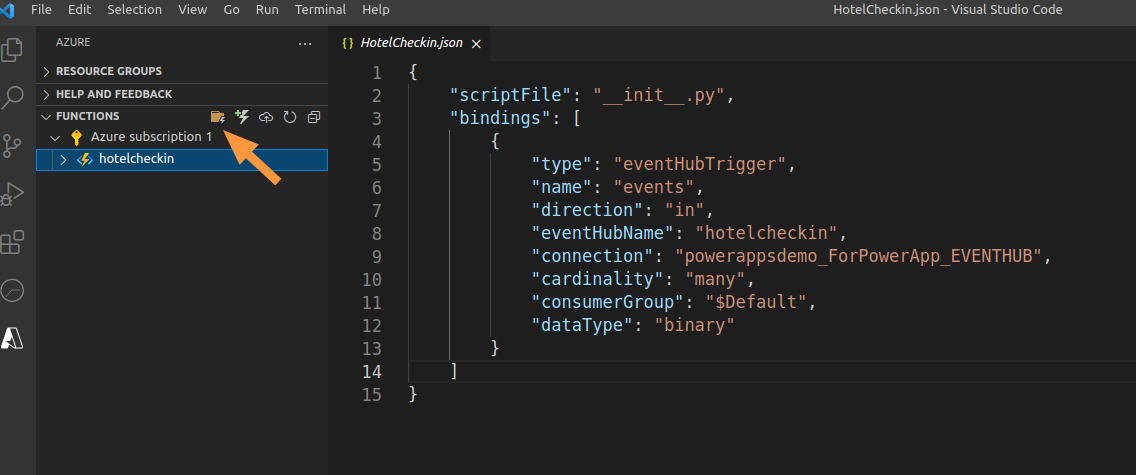Collapse the Azure subscription 1 node
Screen dimensions: 1136x475
click(55, 138)
